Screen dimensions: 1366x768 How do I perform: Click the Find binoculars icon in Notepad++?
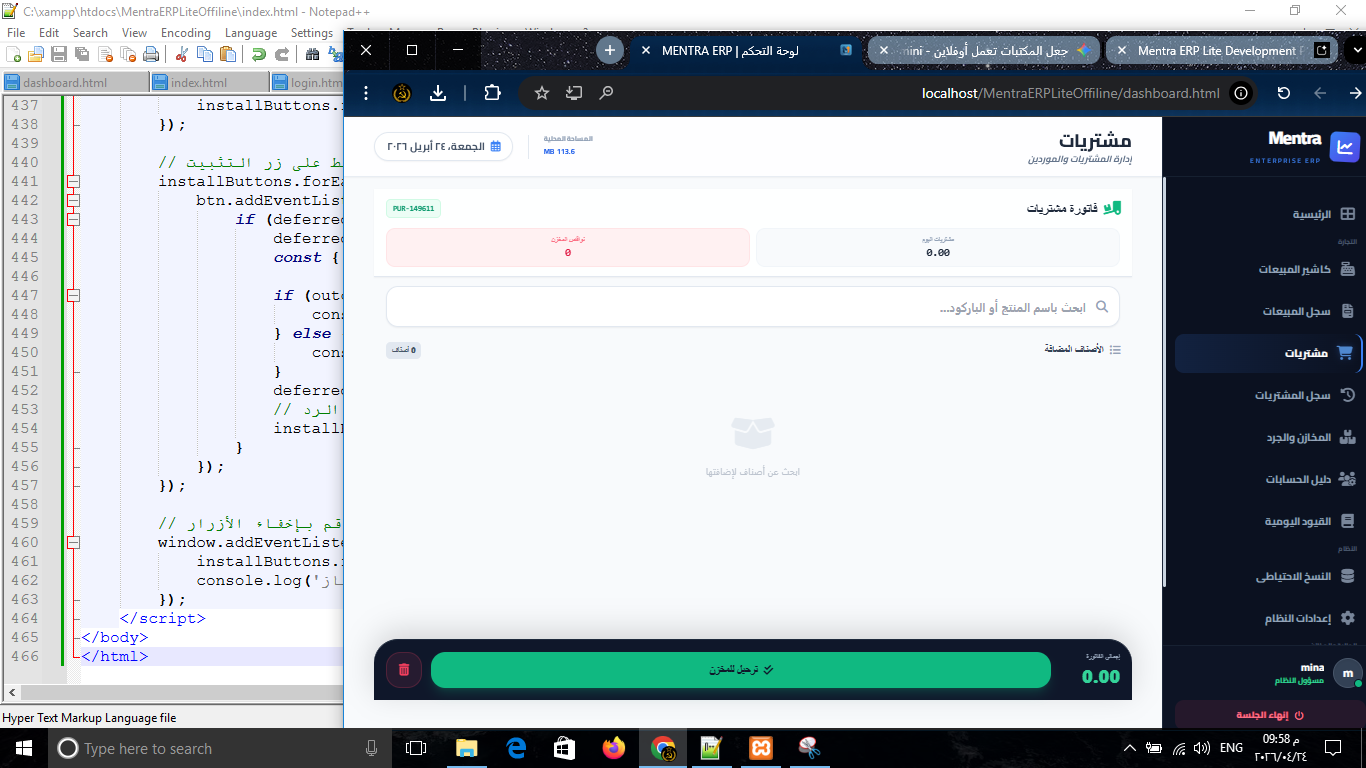[313, 54]
